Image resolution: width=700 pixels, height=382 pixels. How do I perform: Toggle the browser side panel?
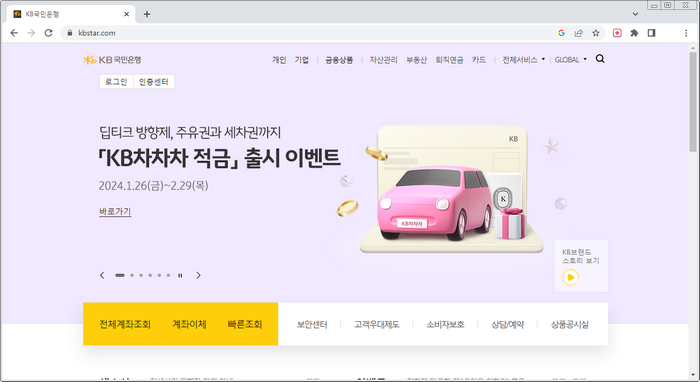pyautogui.click(x=651, y=33)
